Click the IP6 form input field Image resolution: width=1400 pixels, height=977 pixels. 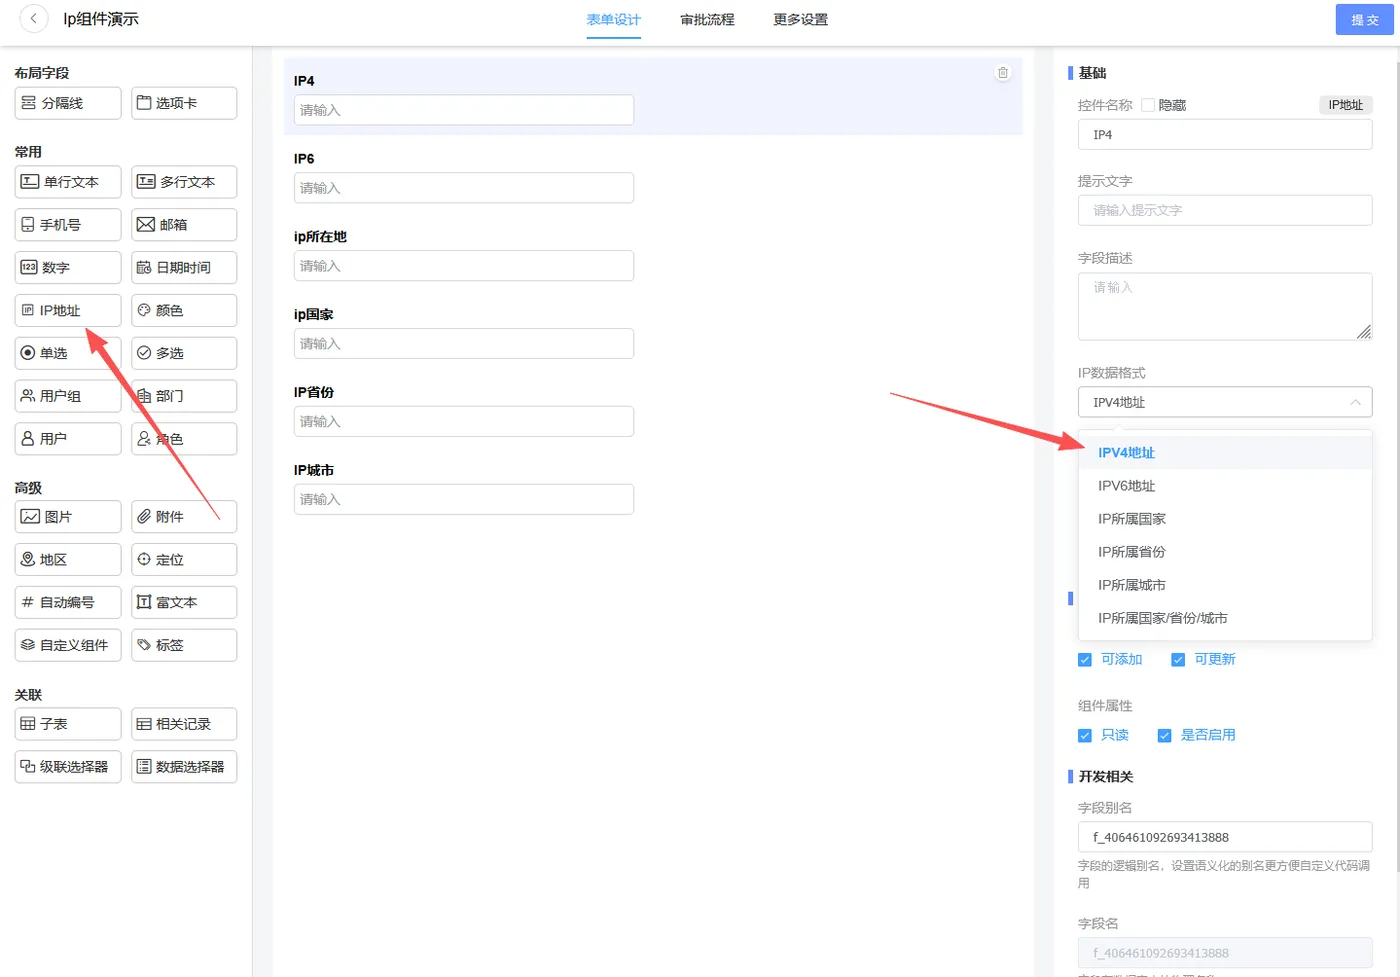(464, 188)
